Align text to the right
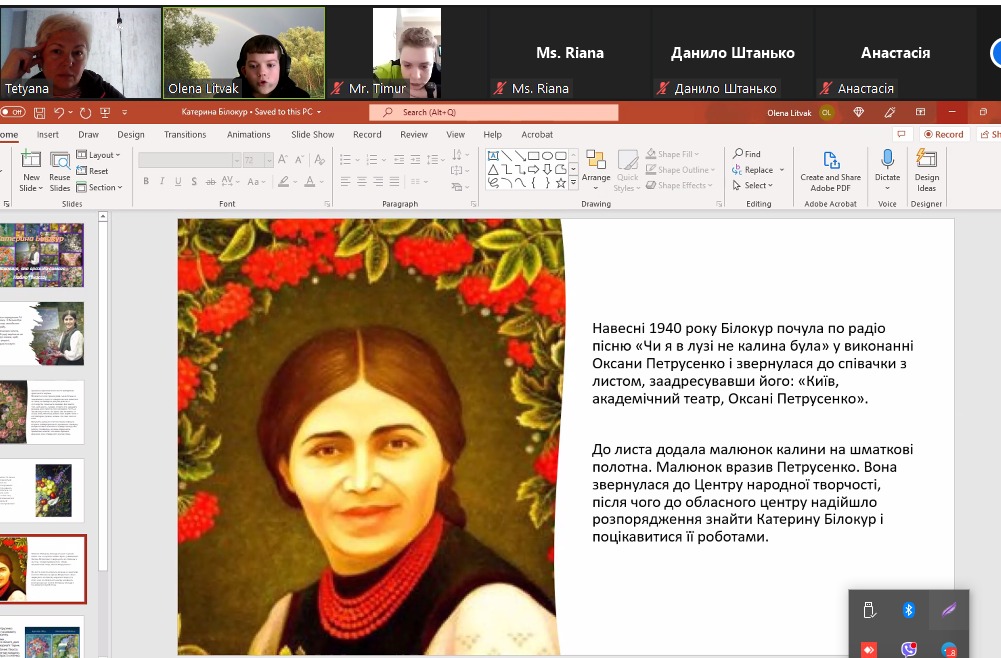1001x658 pixels. coord(379,181)
